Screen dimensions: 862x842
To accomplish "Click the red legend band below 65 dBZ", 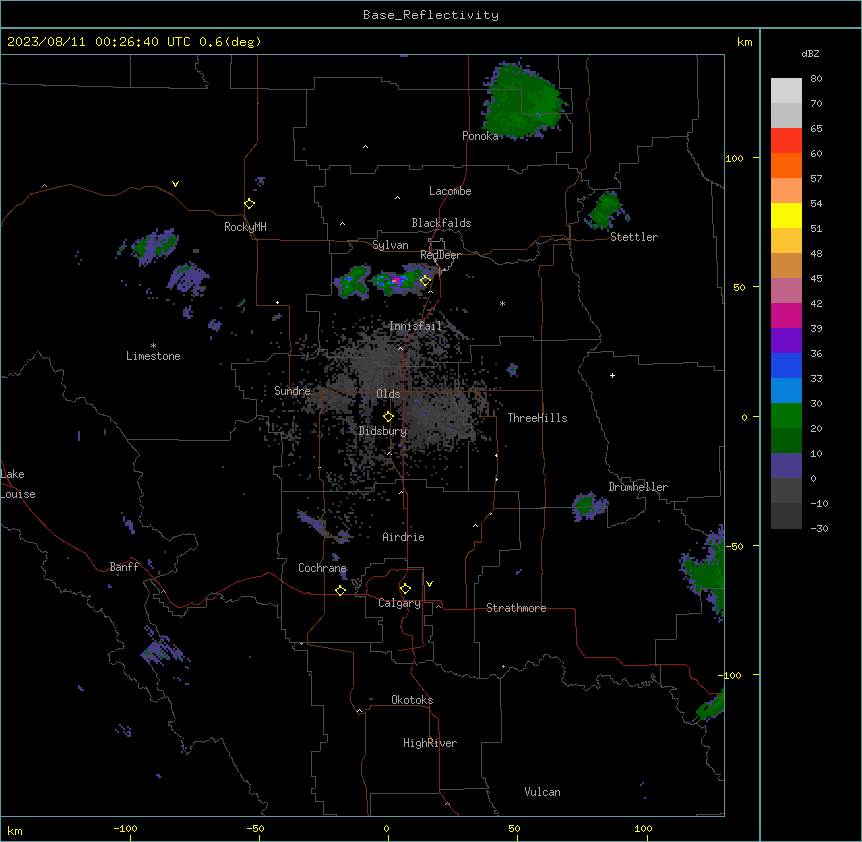I will pos(786,141).
